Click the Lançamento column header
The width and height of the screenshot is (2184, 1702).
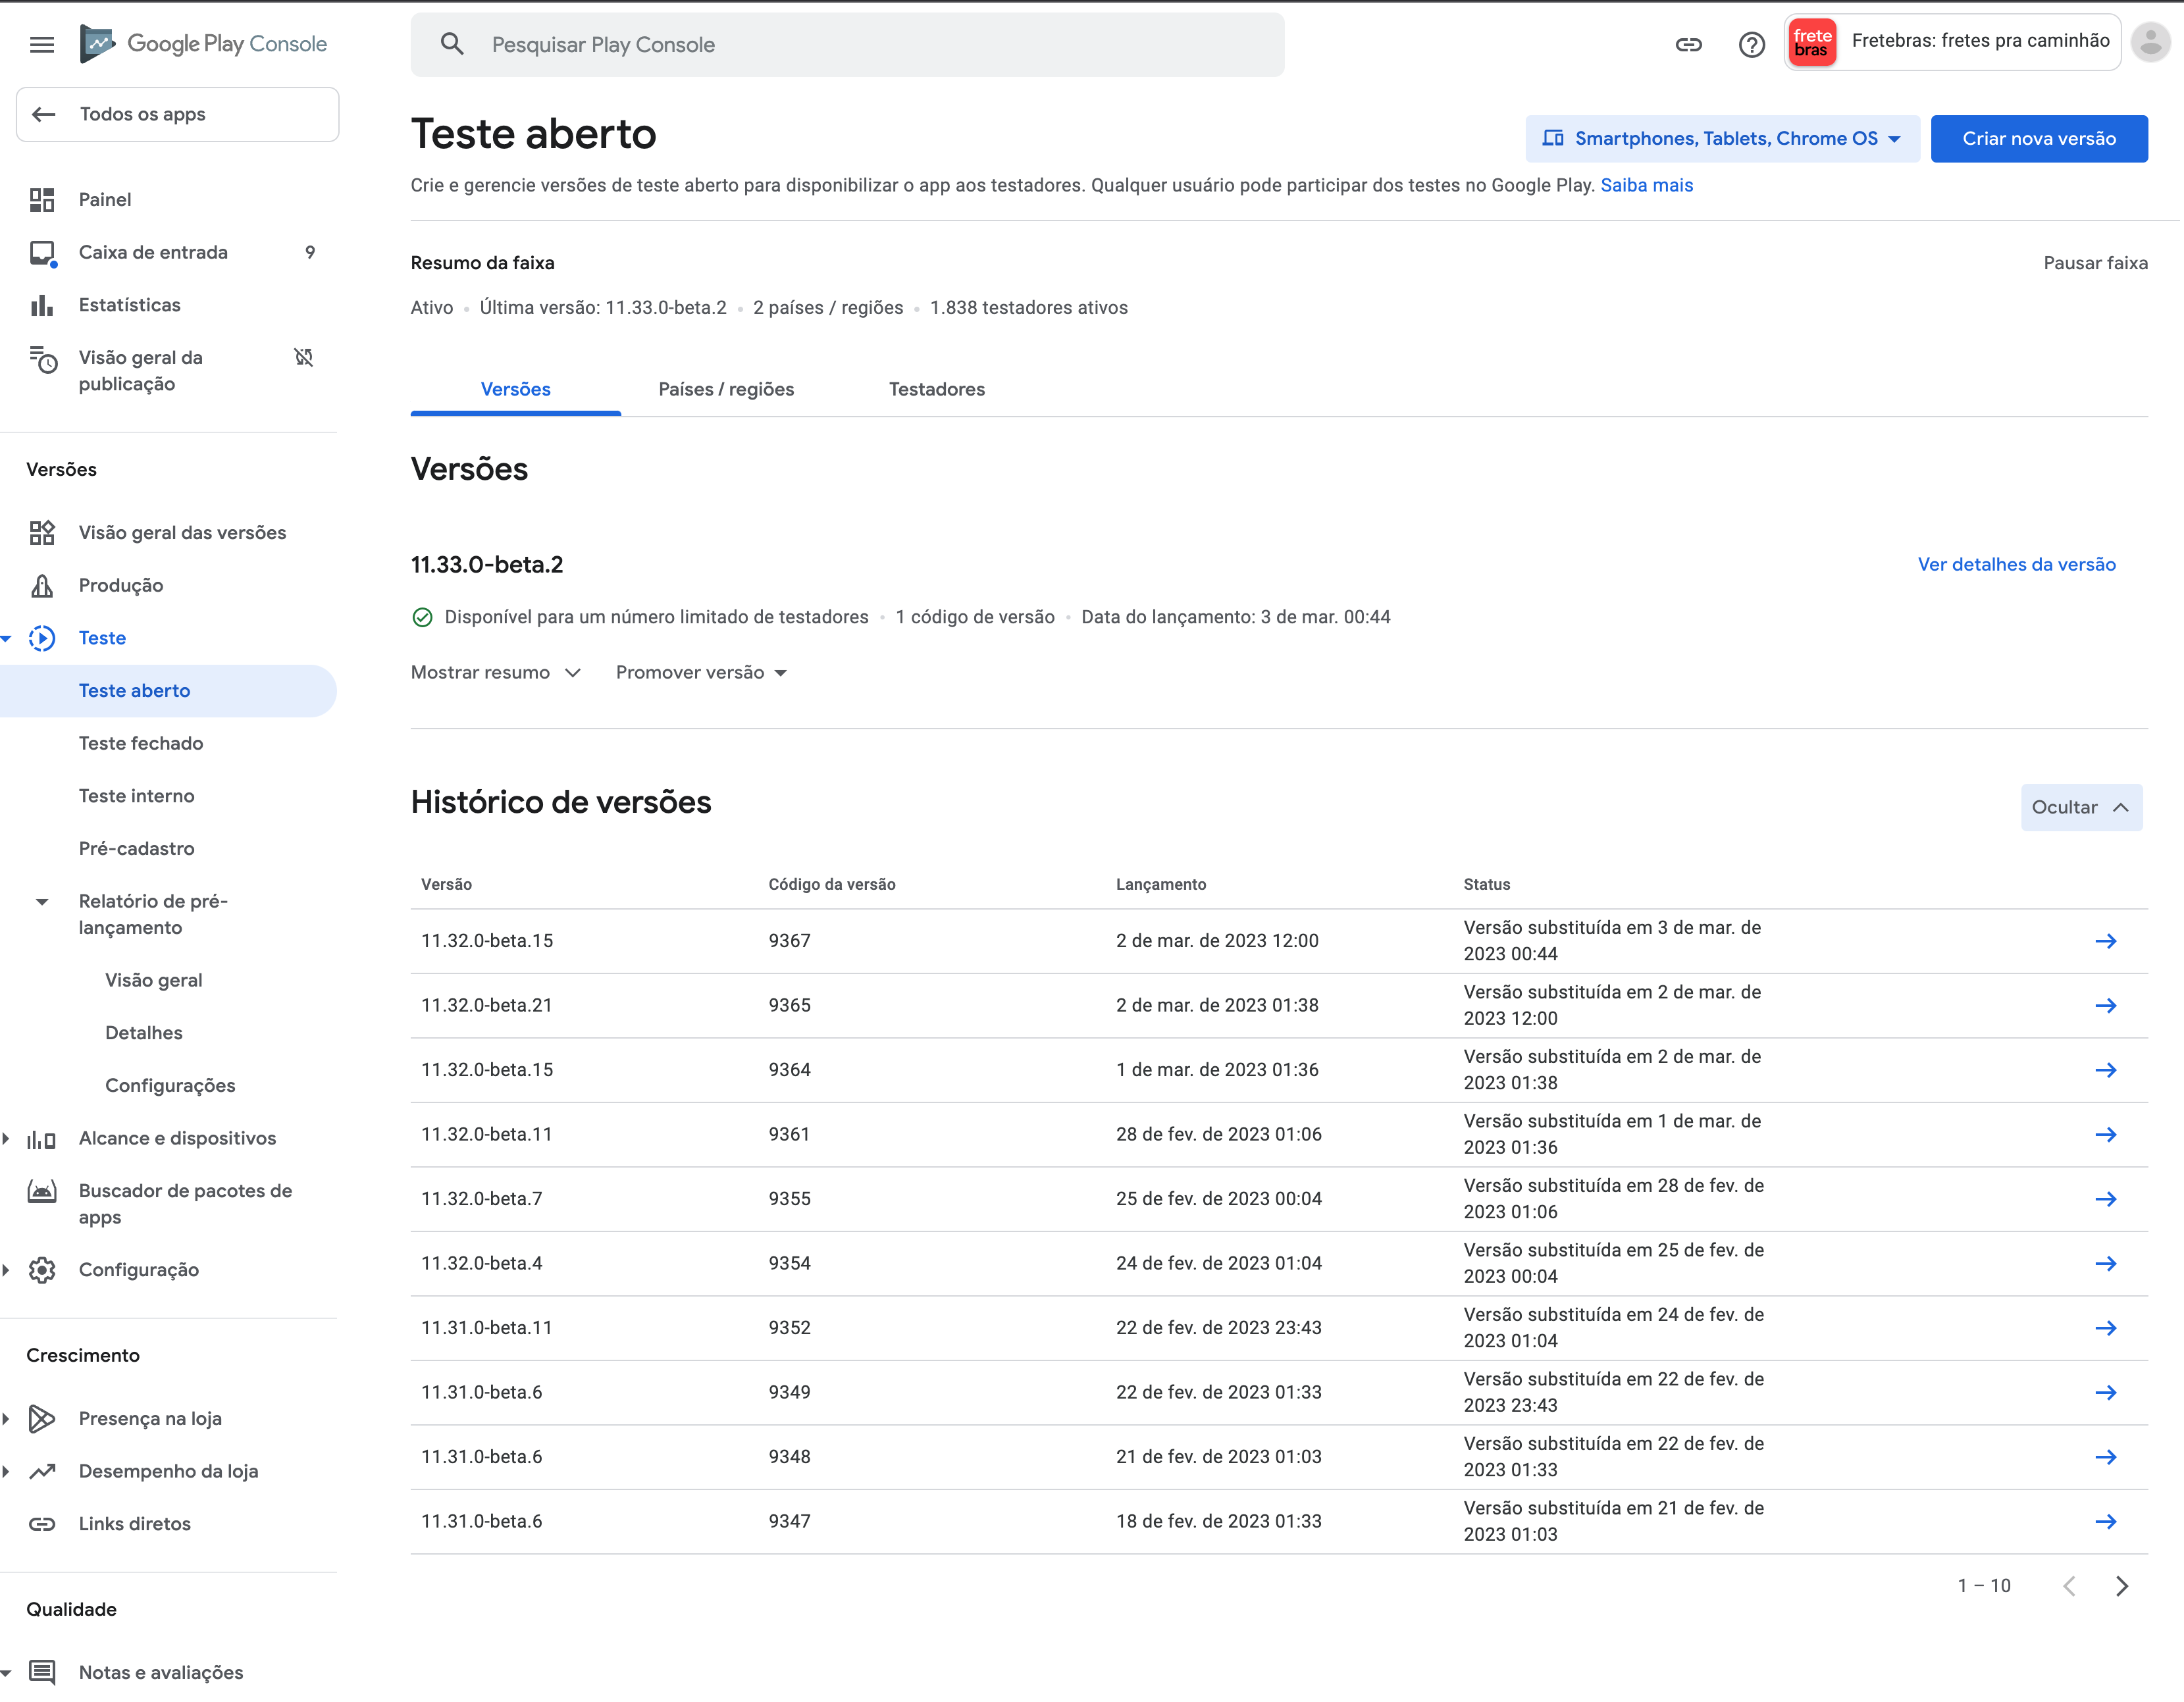click(1161, 884)
